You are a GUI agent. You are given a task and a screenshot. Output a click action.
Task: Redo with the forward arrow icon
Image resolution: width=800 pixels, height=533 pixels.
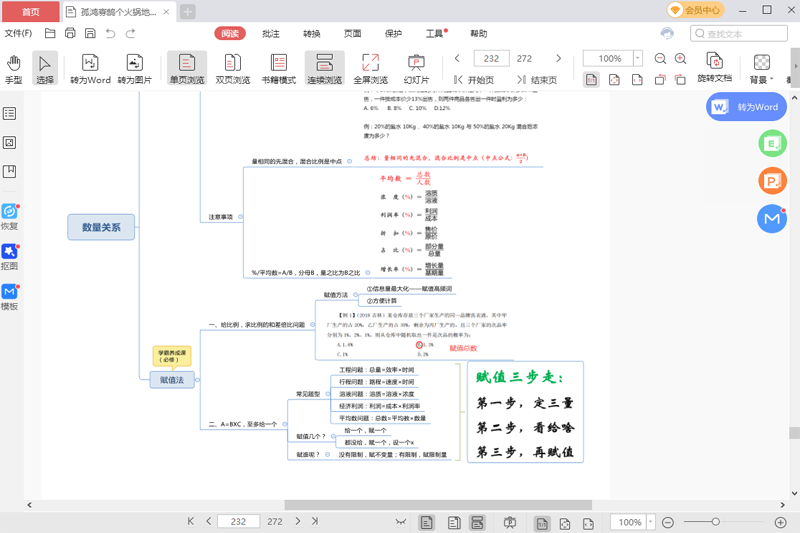[x=131, y=34]
